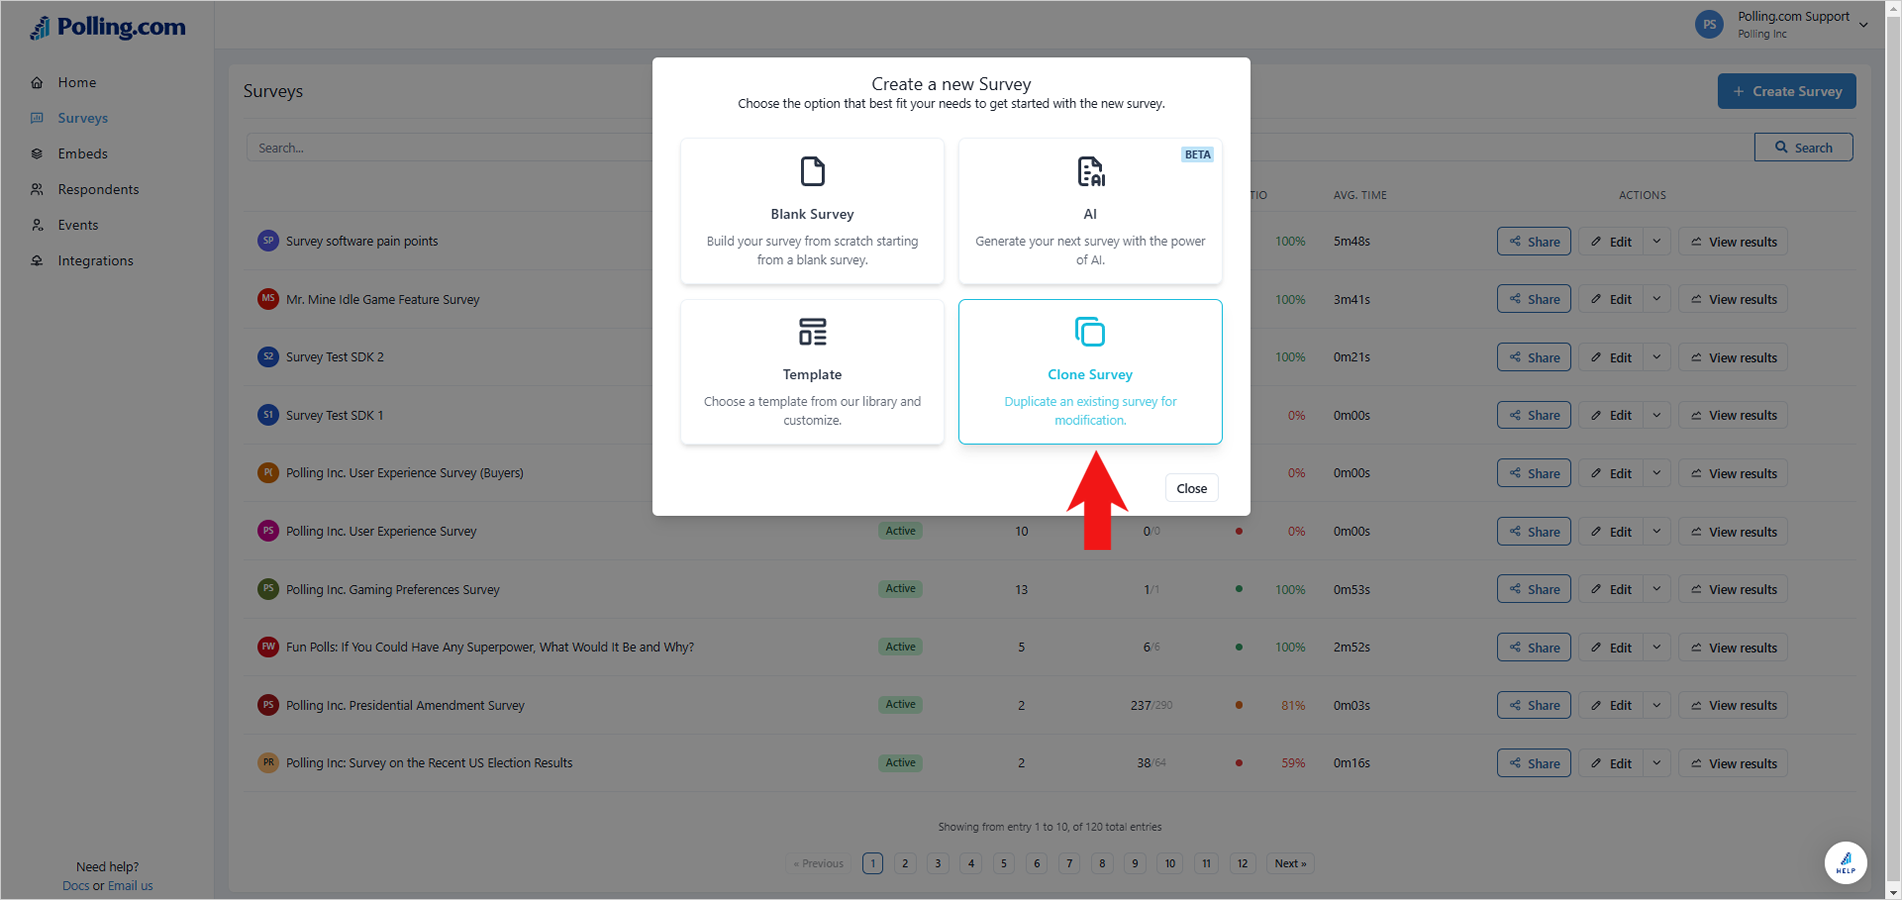Image resolution: width=1902 pixels, height=900 pixels.
Task: Expand edit options for Polling Inc. User Experience Survey
Action: coord(1657,531)
